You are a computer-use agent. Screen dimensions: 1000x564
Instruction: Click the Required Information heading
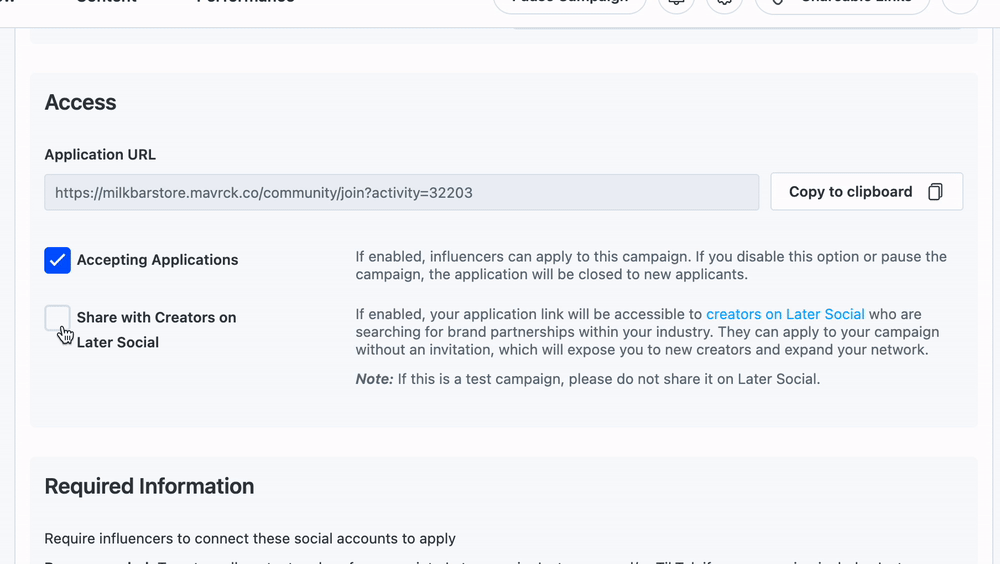[x=149, y=486]
